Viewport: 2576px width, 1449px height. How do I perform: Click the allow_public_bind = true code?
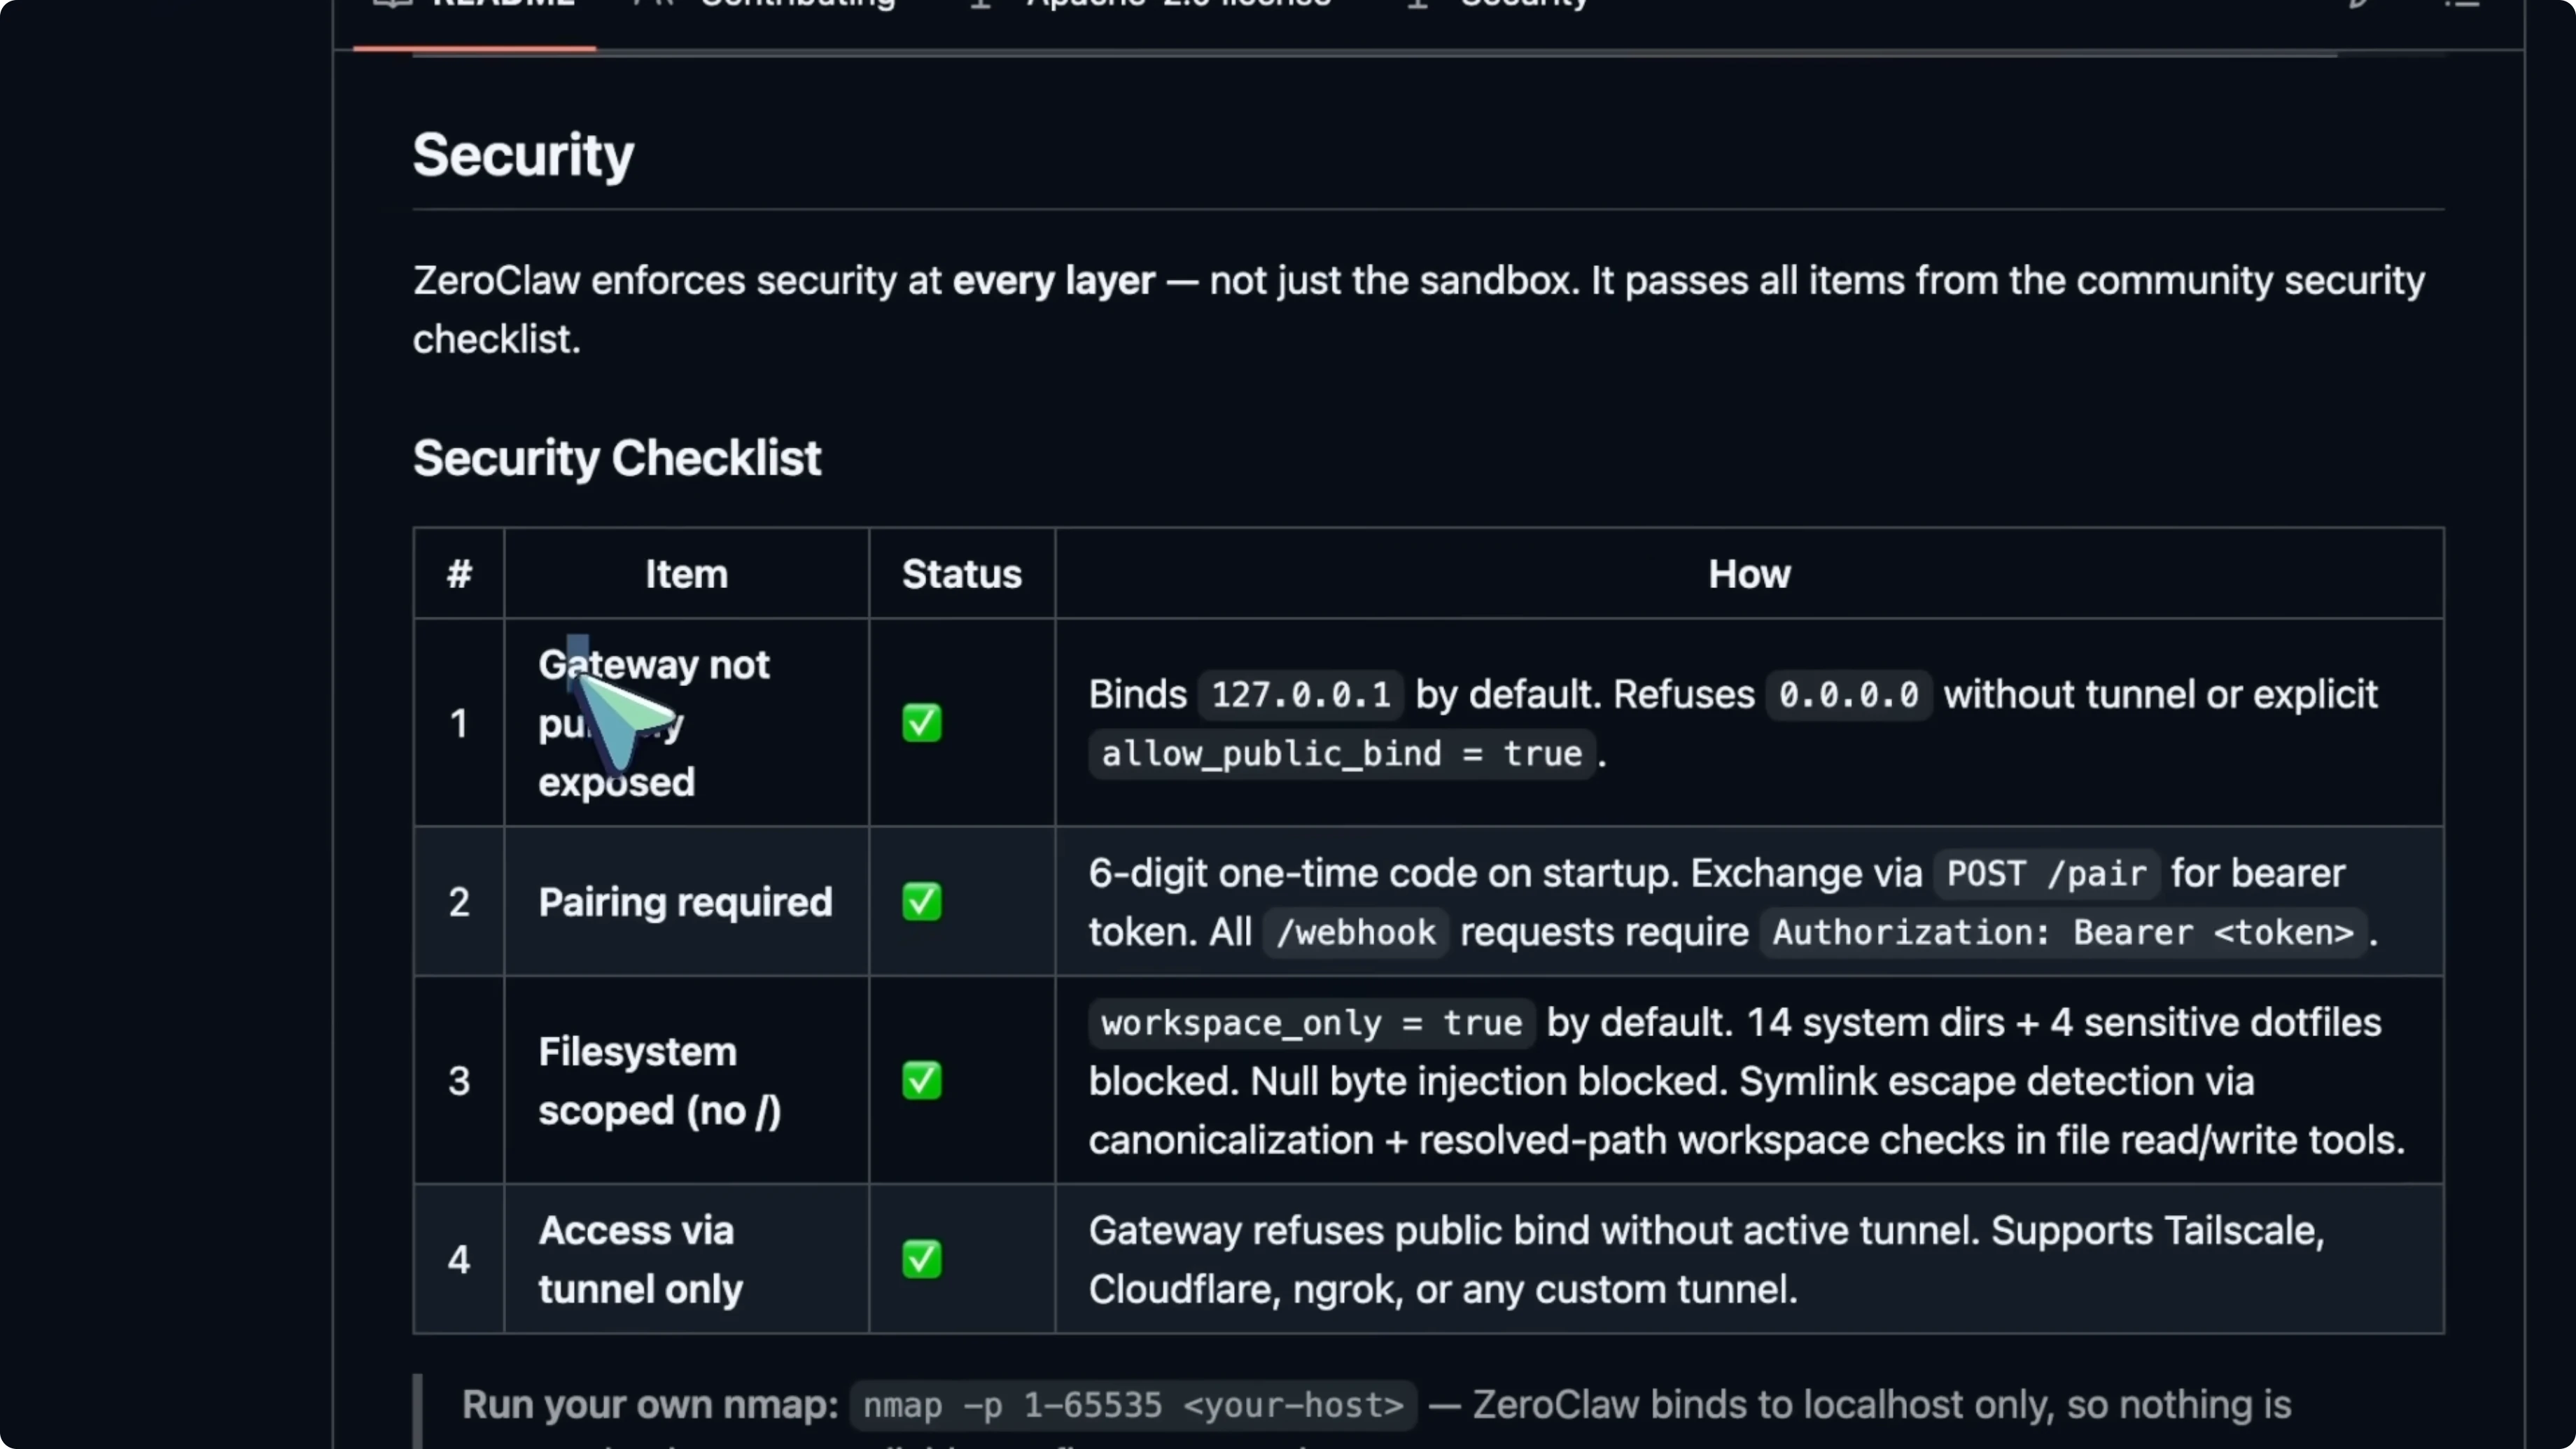[1341, 754]
